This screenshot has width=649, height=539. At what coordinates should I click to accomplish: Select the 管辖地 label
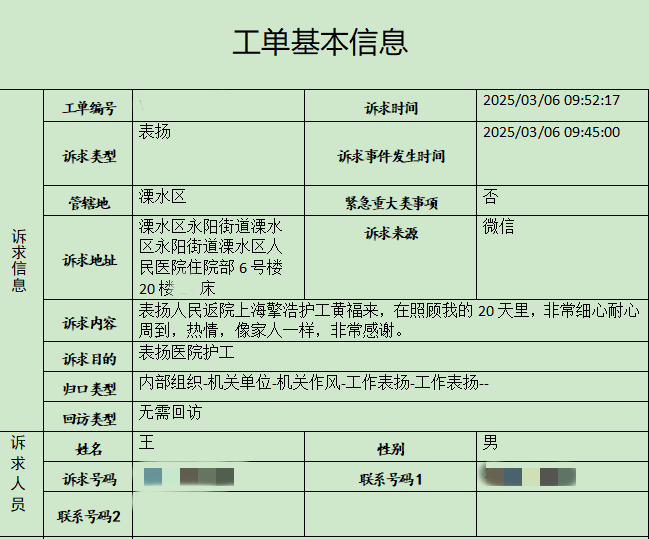89,203
